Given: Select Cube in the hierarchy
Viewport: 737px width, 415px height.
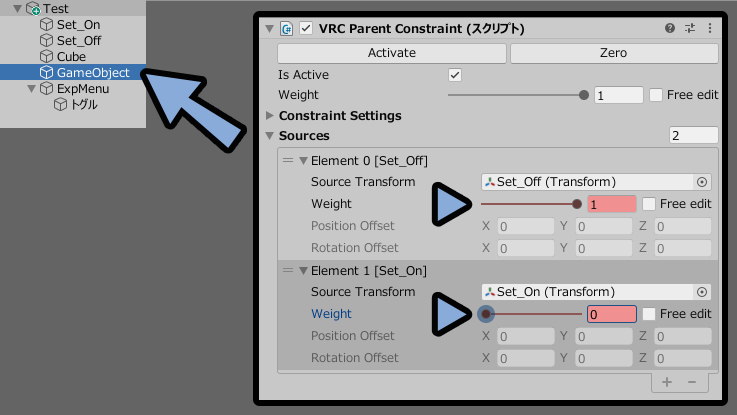Looking at the screenshot, I should [x=71, y=56].
